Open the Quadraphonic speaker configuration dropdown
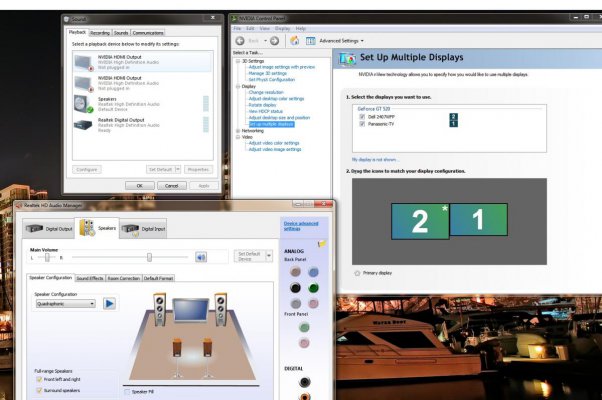This screenshot has height=400, width=602. [66, 304]
